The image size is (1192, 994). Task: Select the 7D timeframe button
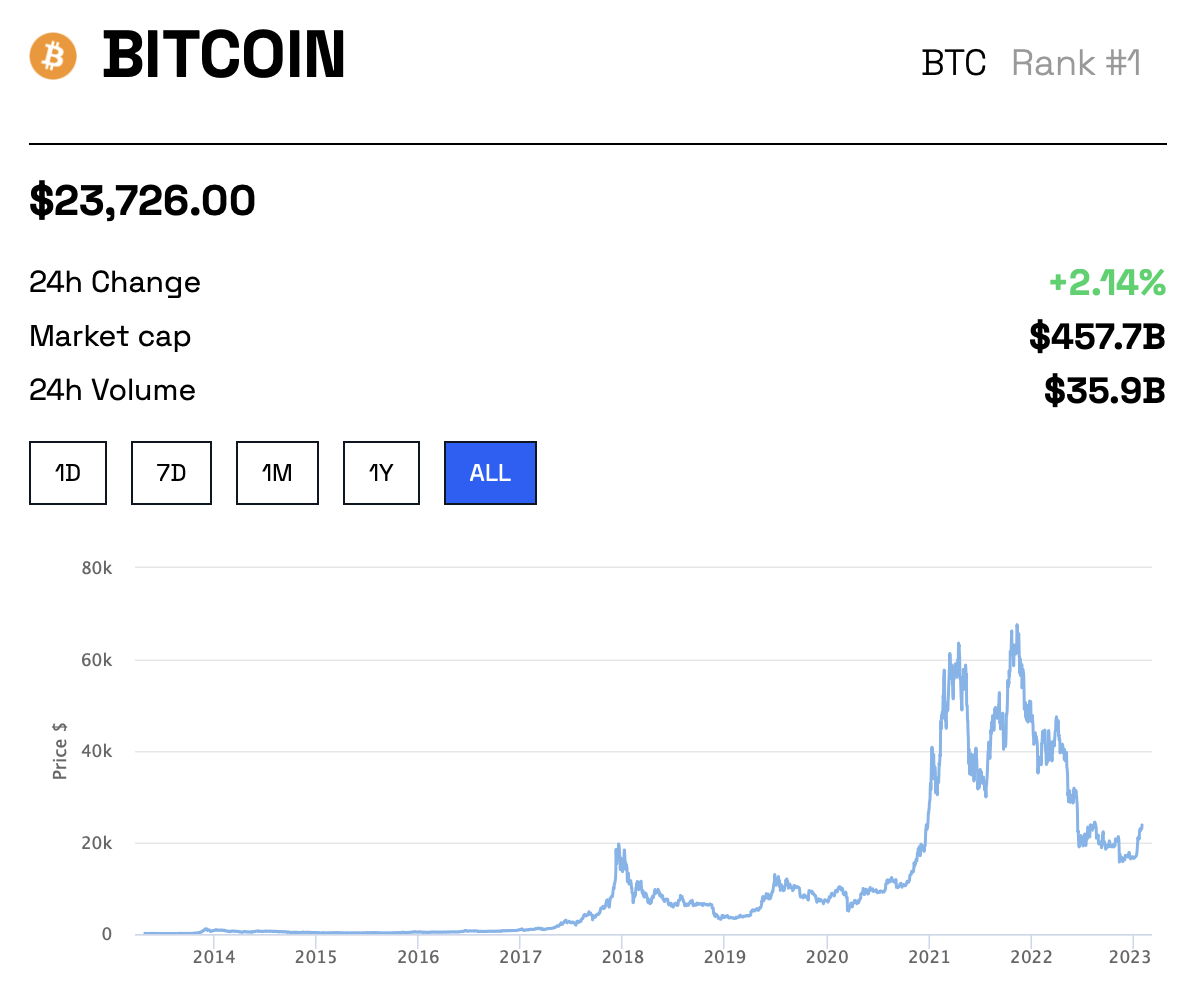[171, 472]
